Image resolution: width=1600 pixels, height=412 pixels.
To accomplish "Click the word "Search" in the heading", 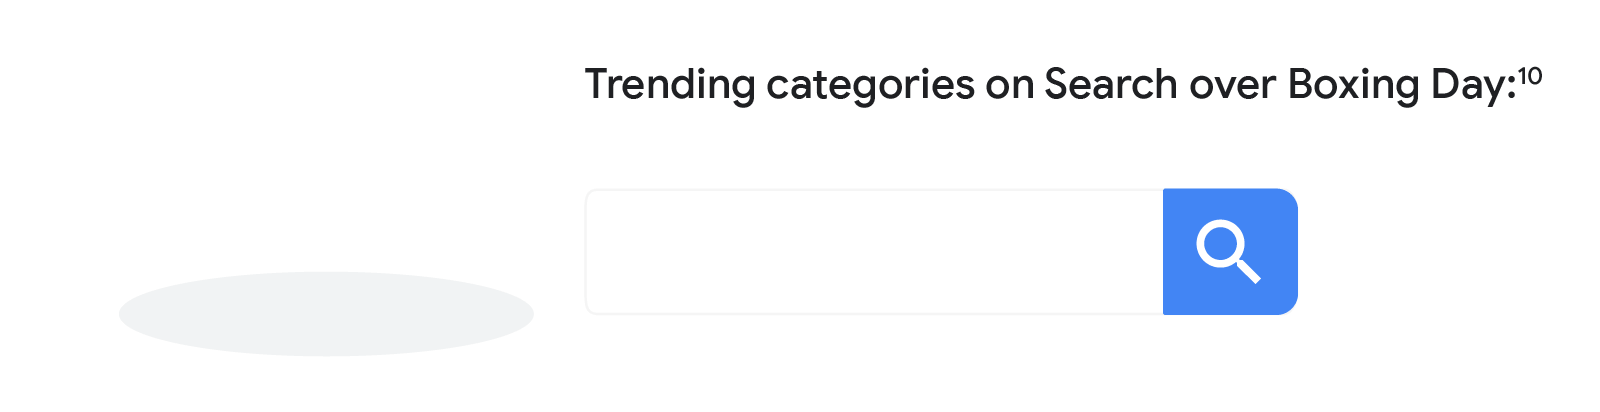I will 1111,84.
